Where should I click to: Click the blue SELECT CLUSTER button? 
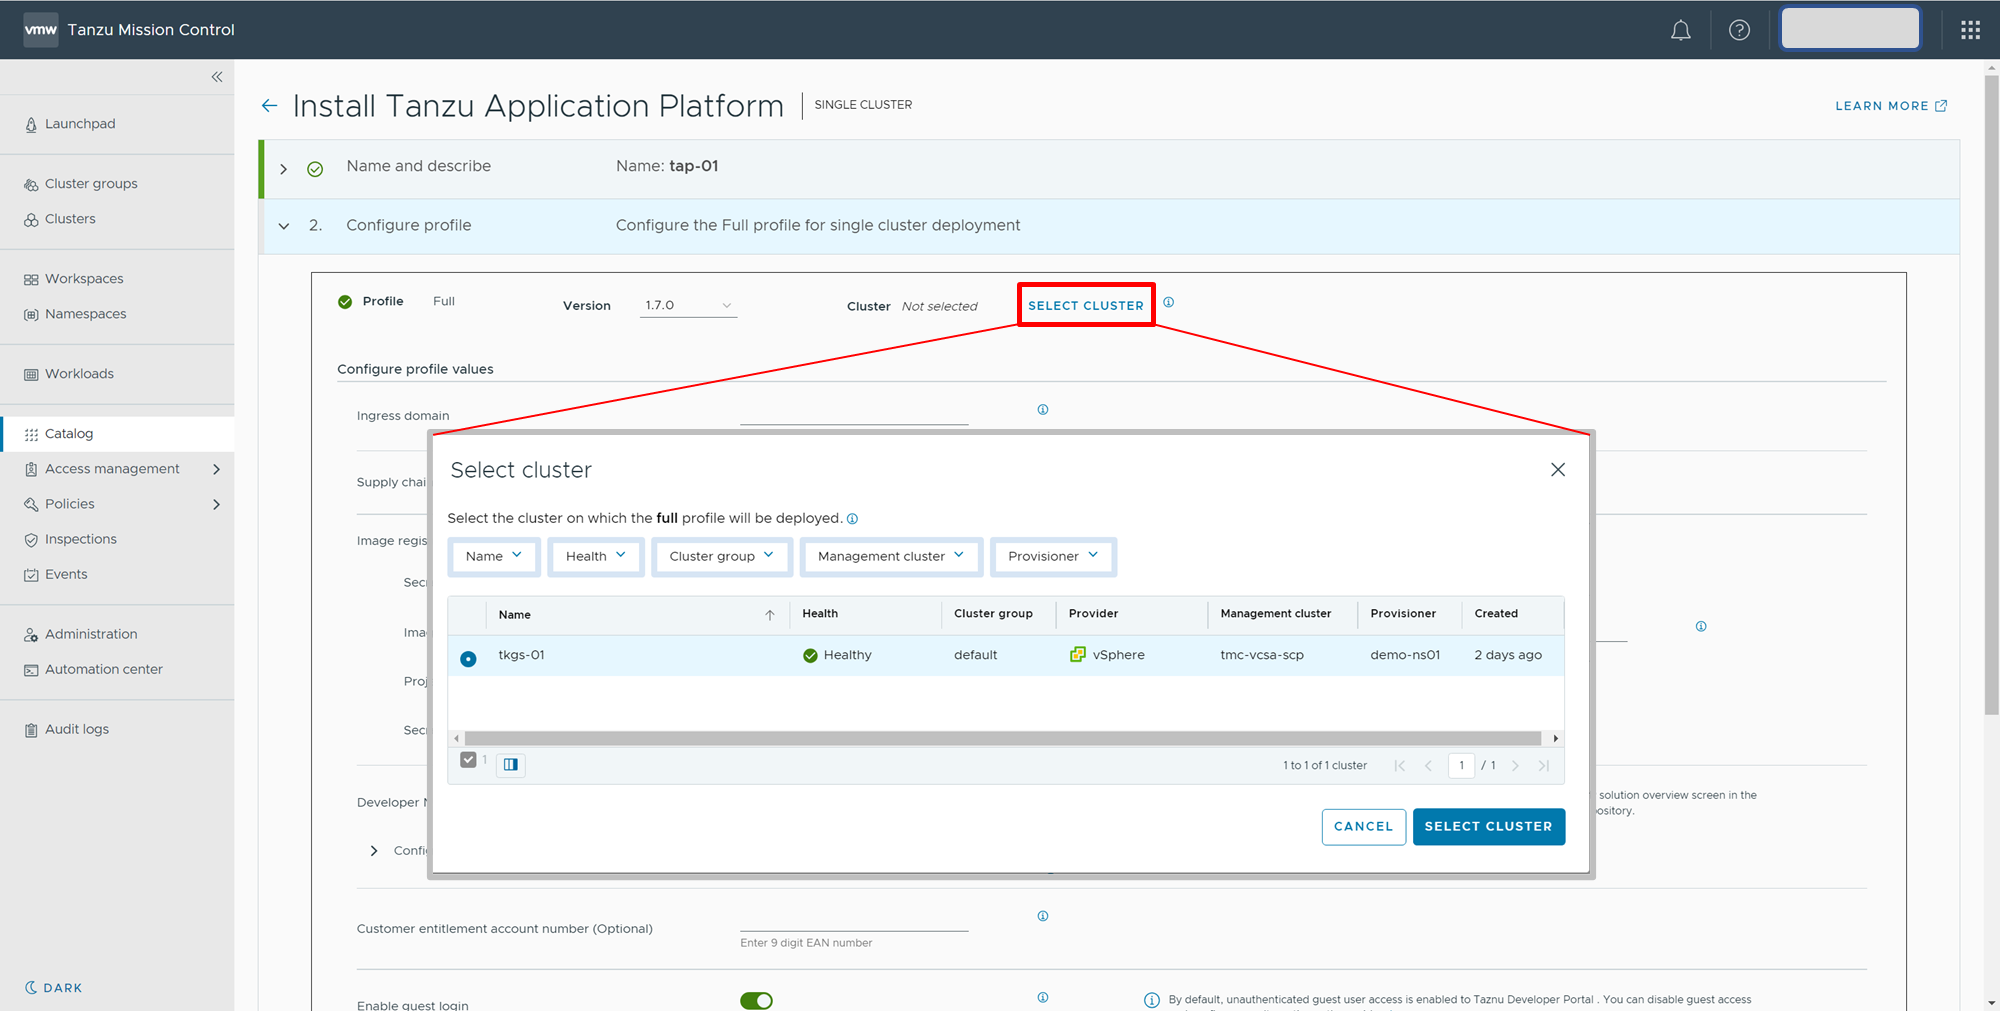1488,827
